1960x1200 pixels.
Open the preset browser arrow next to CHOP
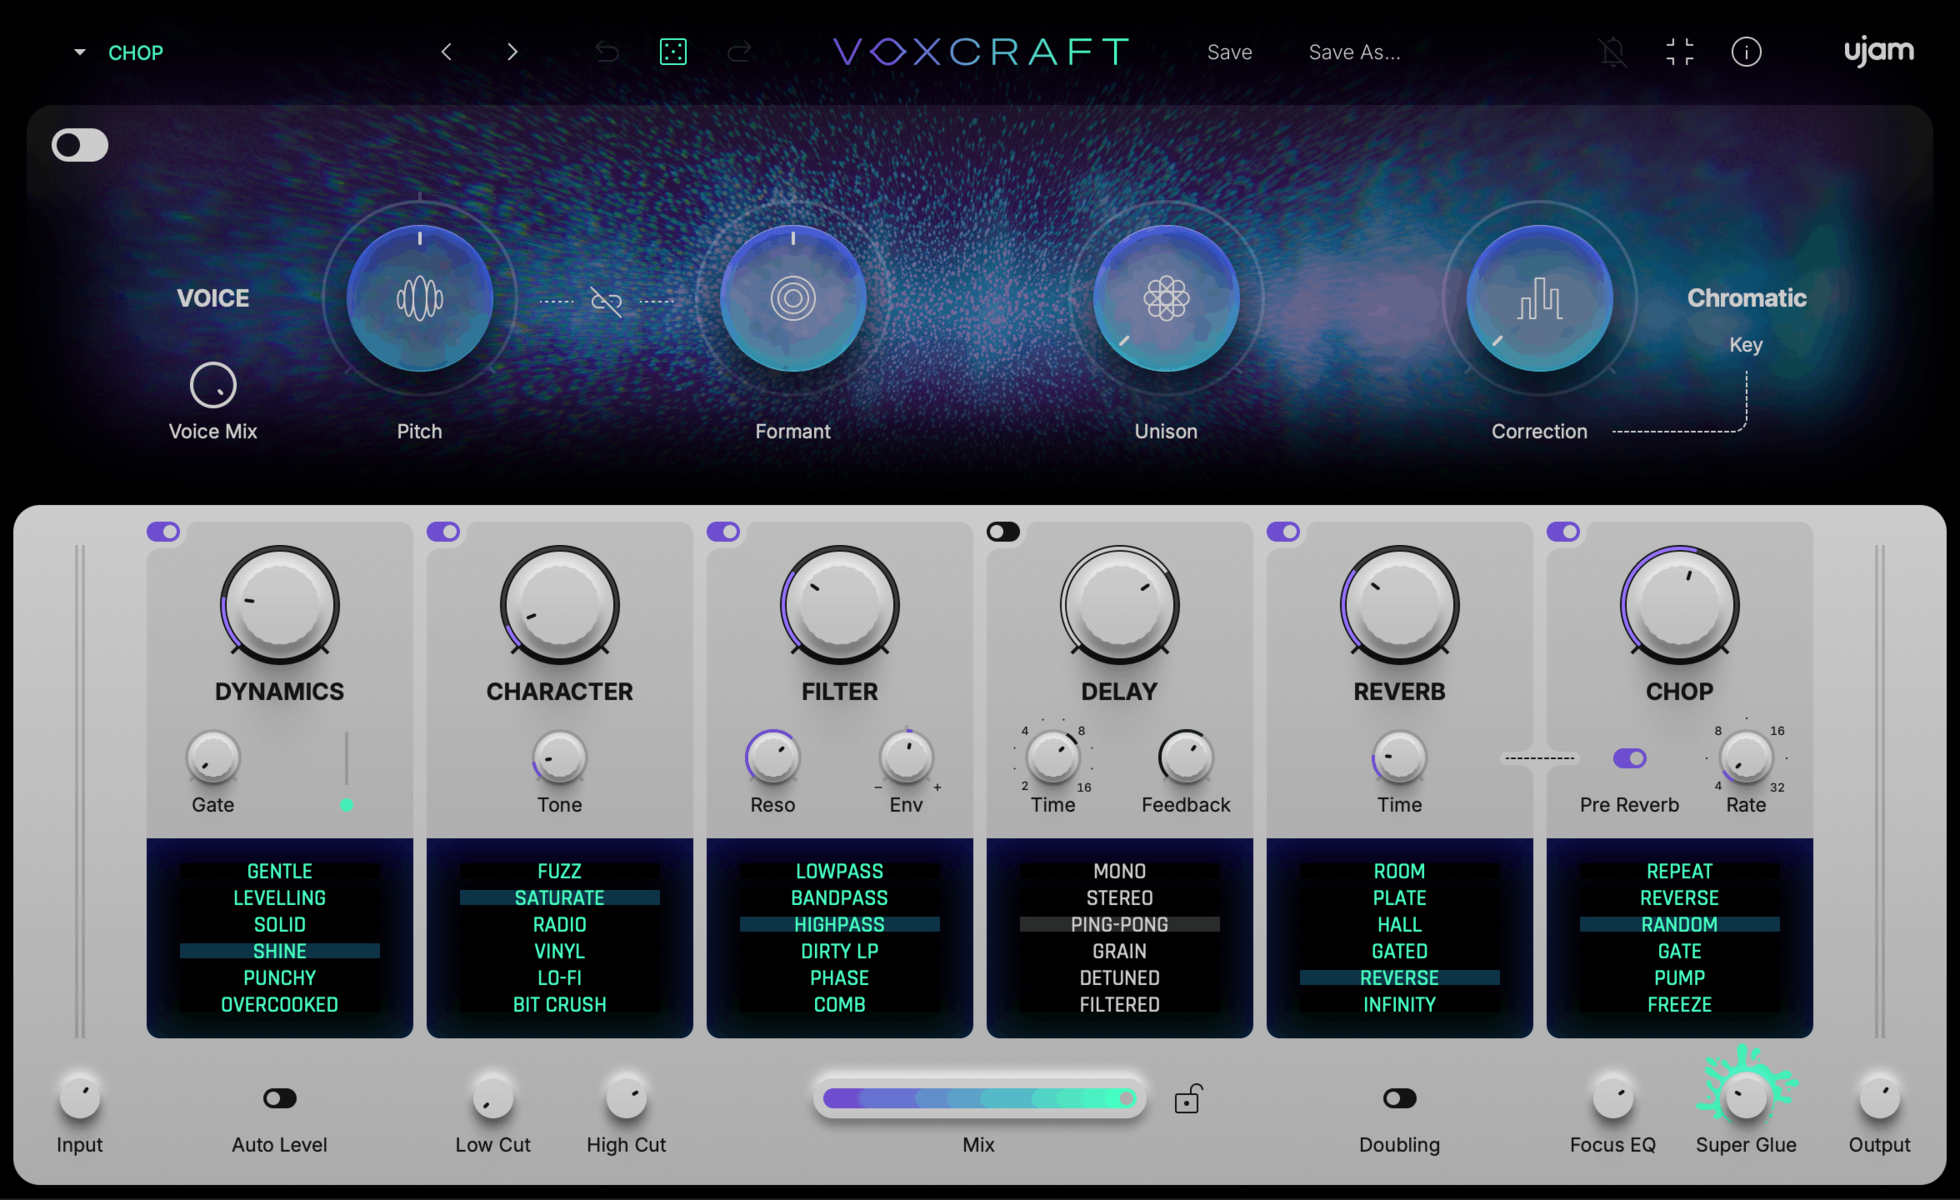point(79,52)
